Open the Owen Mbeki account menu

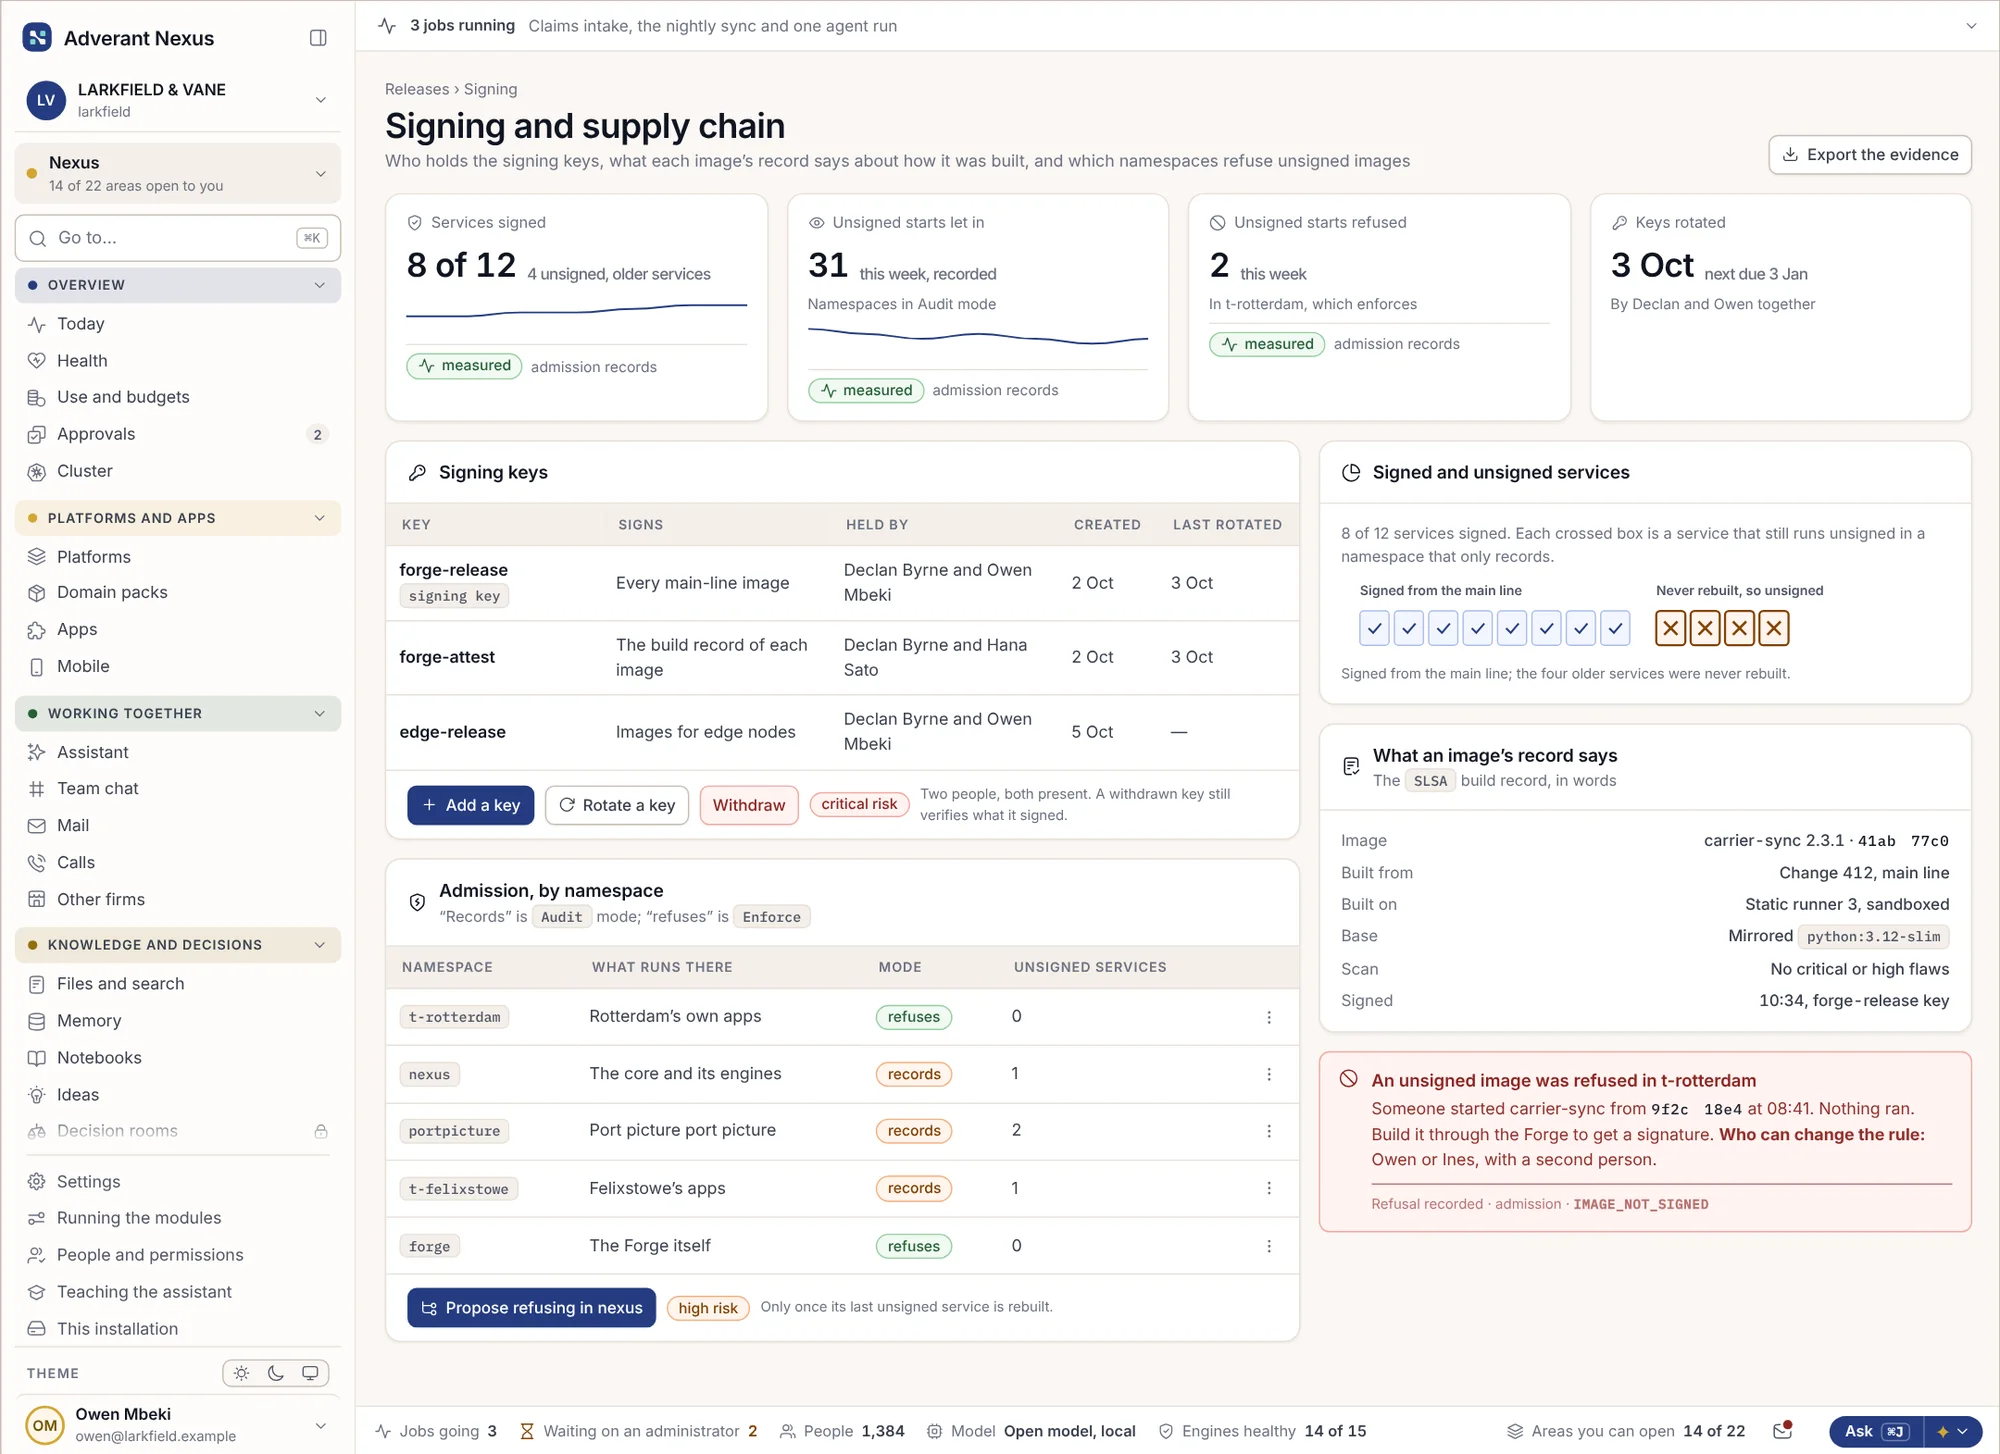tap(178, 1425)
